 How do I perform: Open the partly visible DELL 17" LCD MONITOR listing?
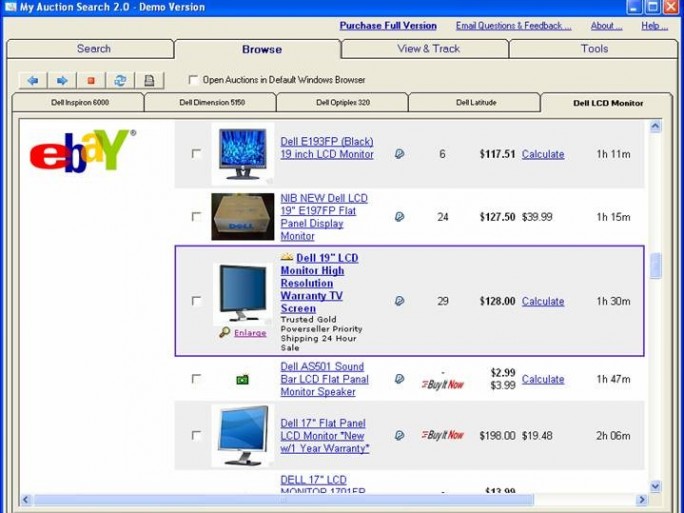click(x=323, y=485)
